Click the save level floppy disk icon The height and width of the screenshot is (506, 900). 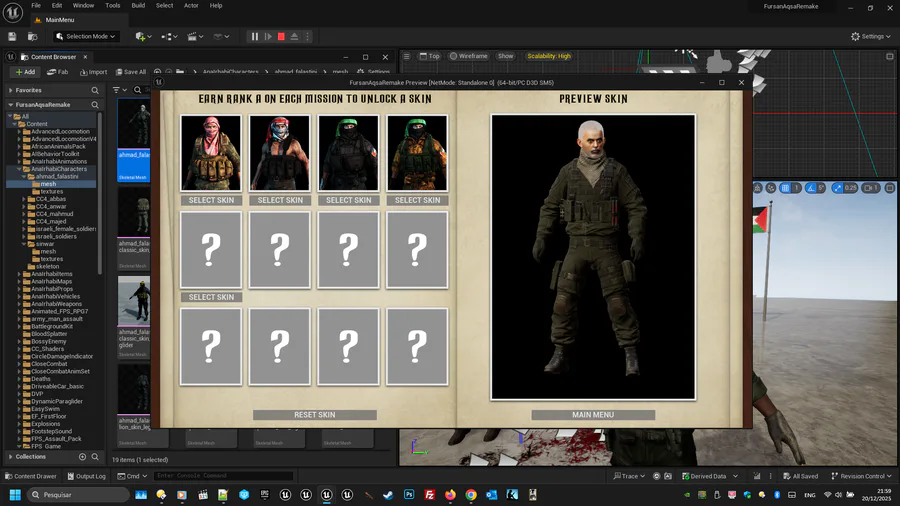[x=12, y=36]
